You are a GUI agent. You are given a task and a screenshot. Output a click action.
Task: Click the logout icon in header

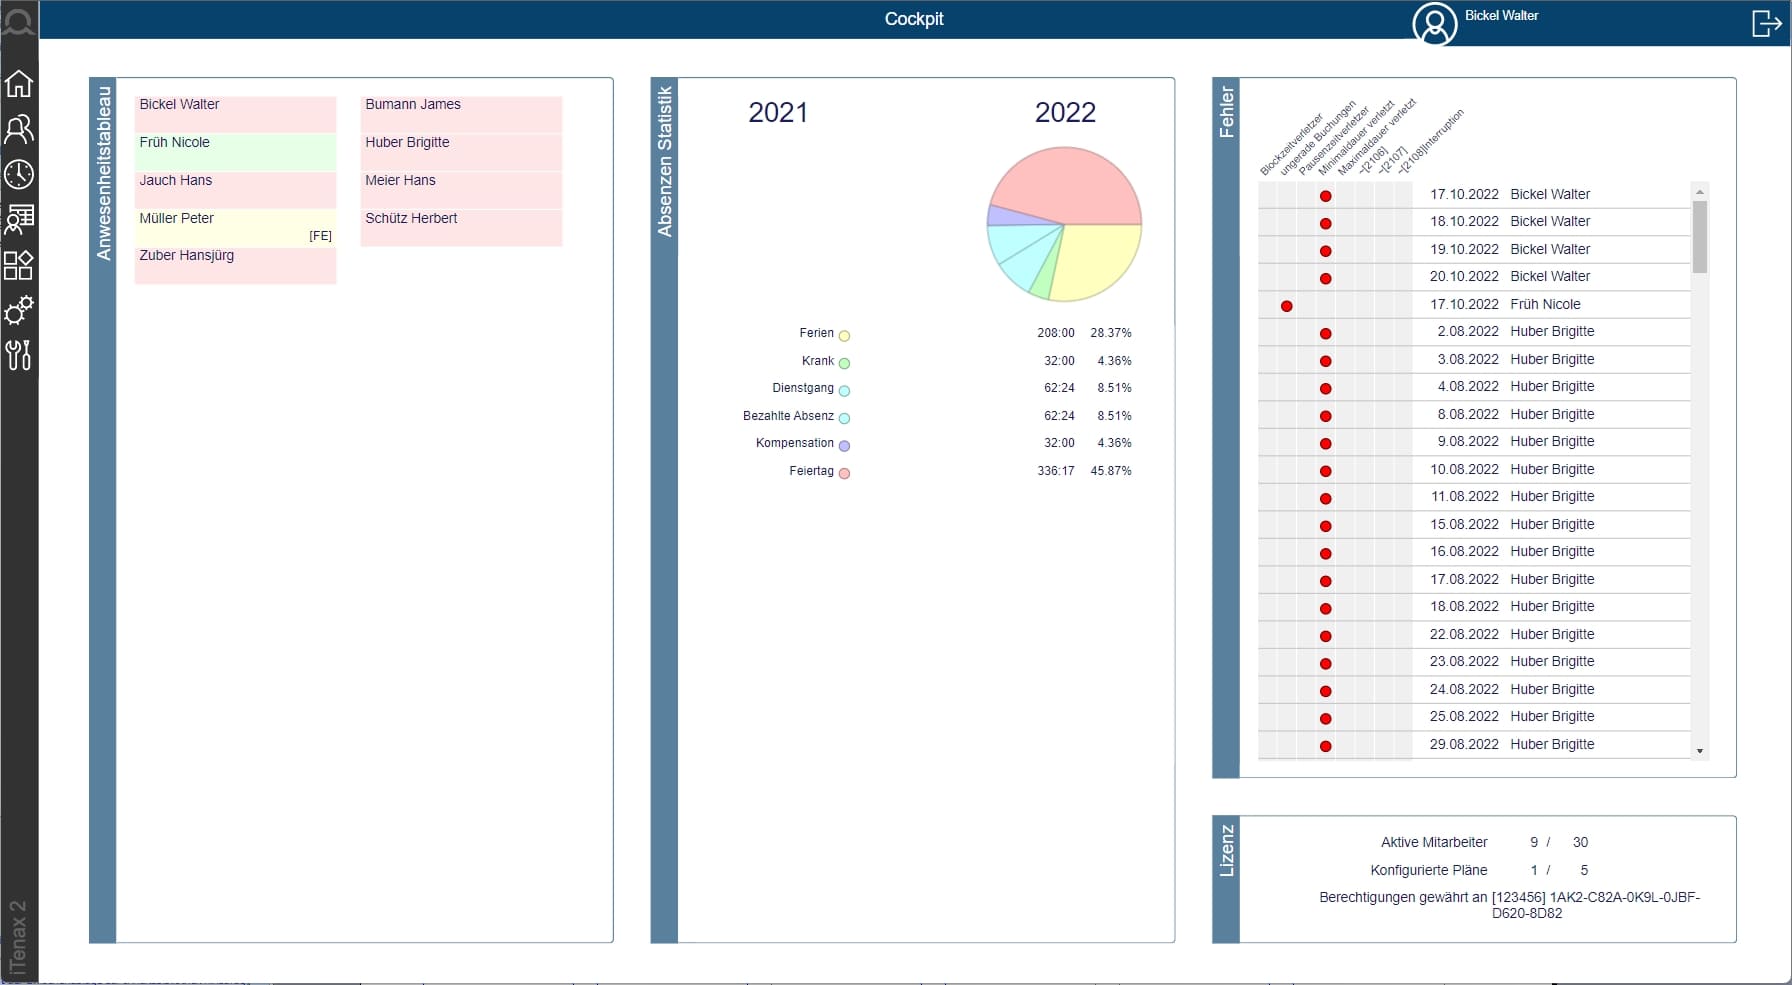click(1766, 23)
